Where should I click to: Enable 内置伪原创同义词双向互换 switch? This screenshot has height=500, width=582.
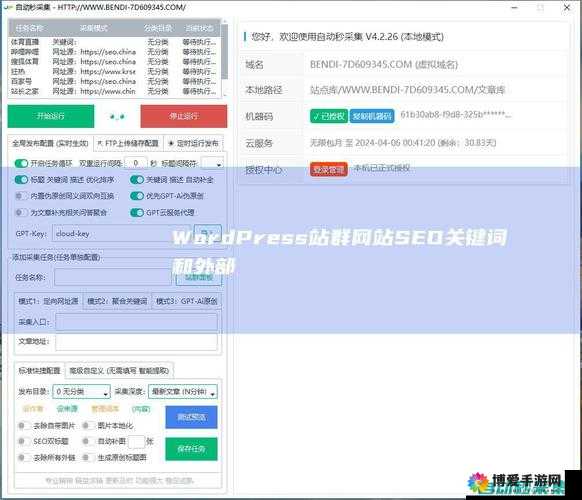[x=21, y=196]
